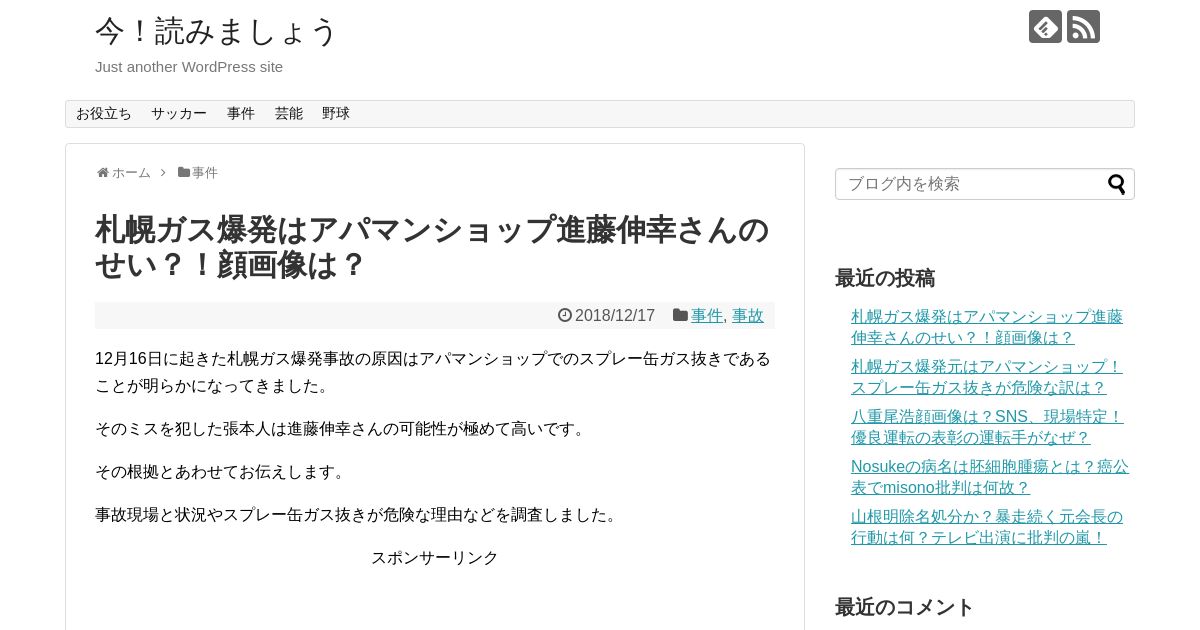Viewport: 1200px width, 630px height.
Task: Click paragraph starting 12月16日に起きた札幌ガス爆発事故
Action: click(433, 372)
